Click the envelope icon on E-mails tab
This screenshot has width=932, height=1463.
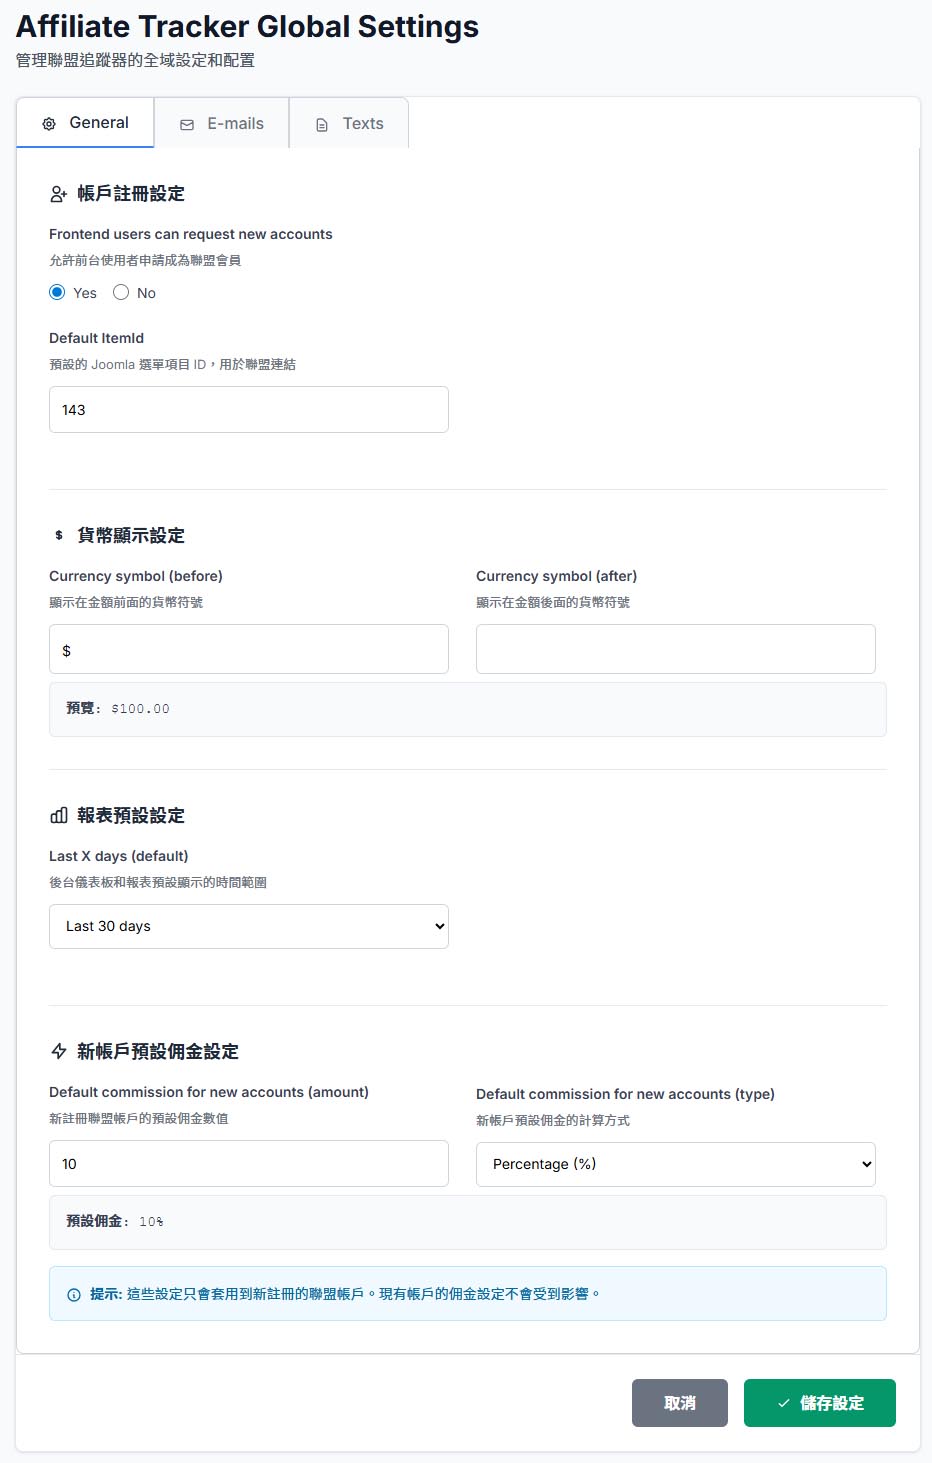click(187, 125)
